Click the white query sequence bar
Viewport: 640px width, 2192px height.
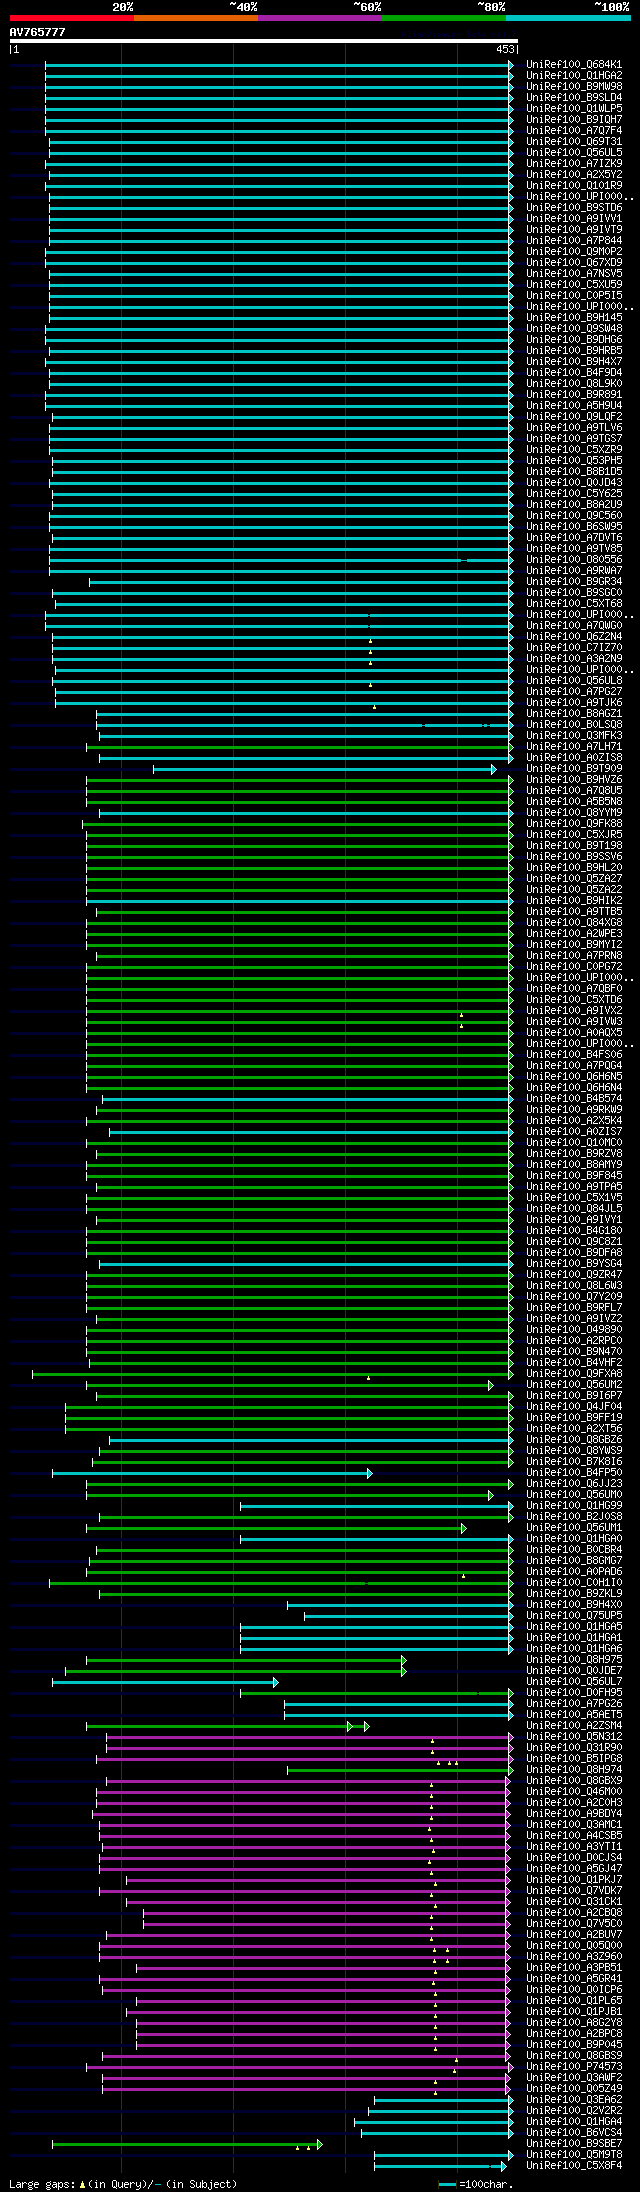pos(263,41)
